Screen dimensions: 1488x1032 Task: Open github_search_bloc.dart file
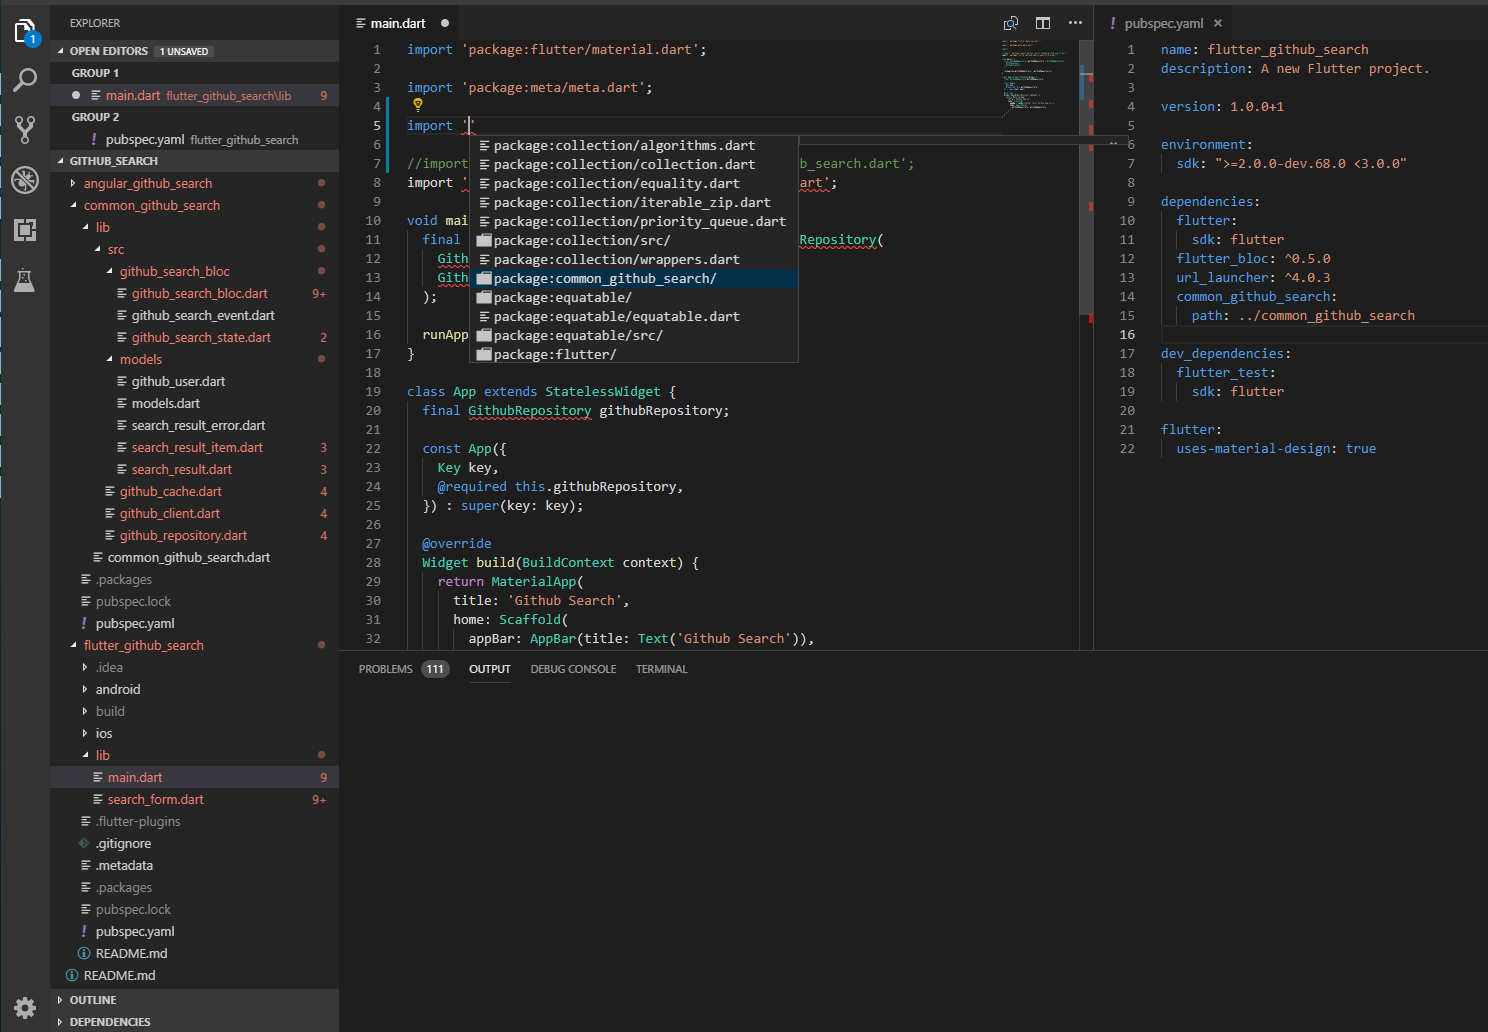pos(199,293)
